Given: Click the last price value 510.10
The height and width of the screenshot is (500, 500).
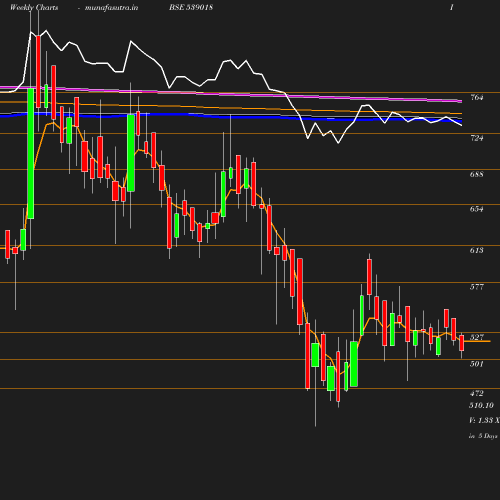Looking at the screenshot, I should pos(481,405).
